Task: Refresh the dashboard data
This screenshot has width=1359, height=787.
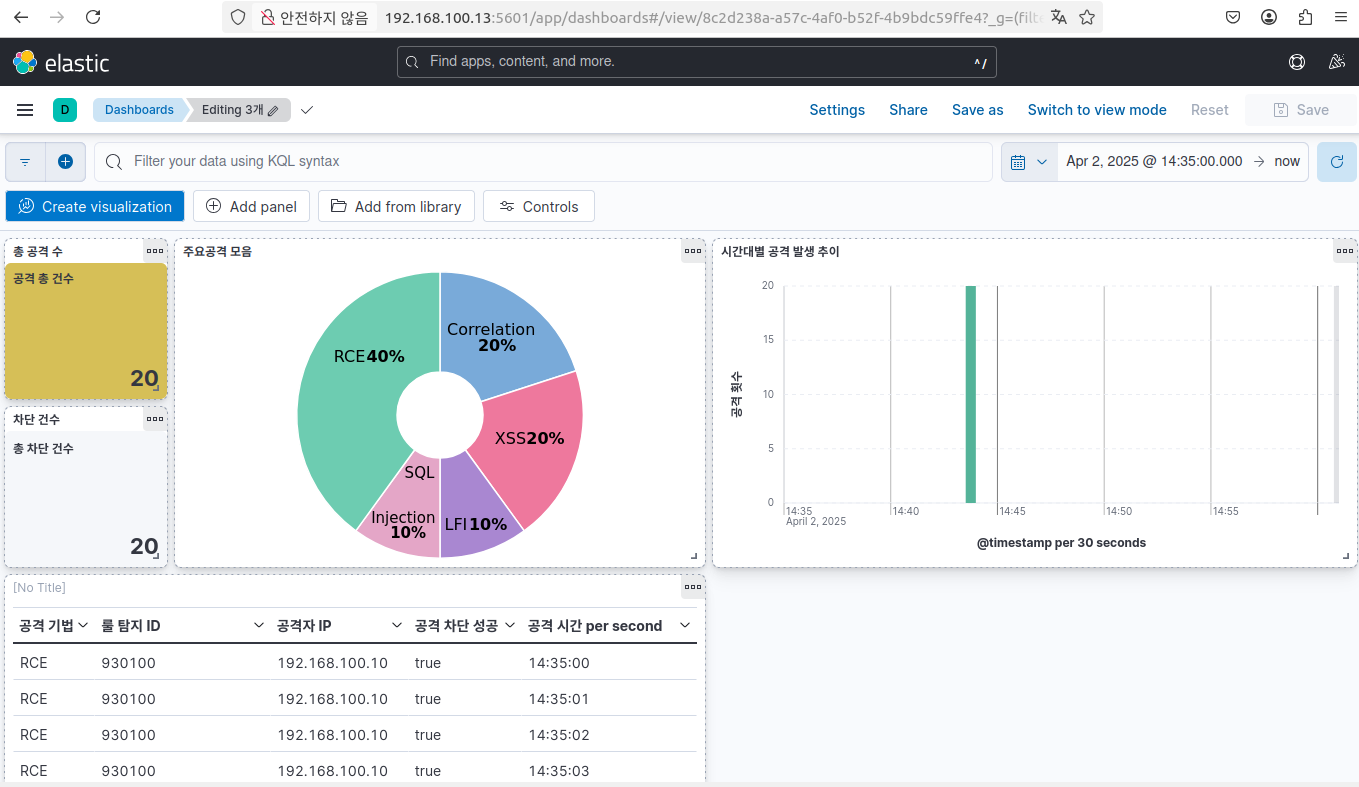Action: coord(1336,162)
